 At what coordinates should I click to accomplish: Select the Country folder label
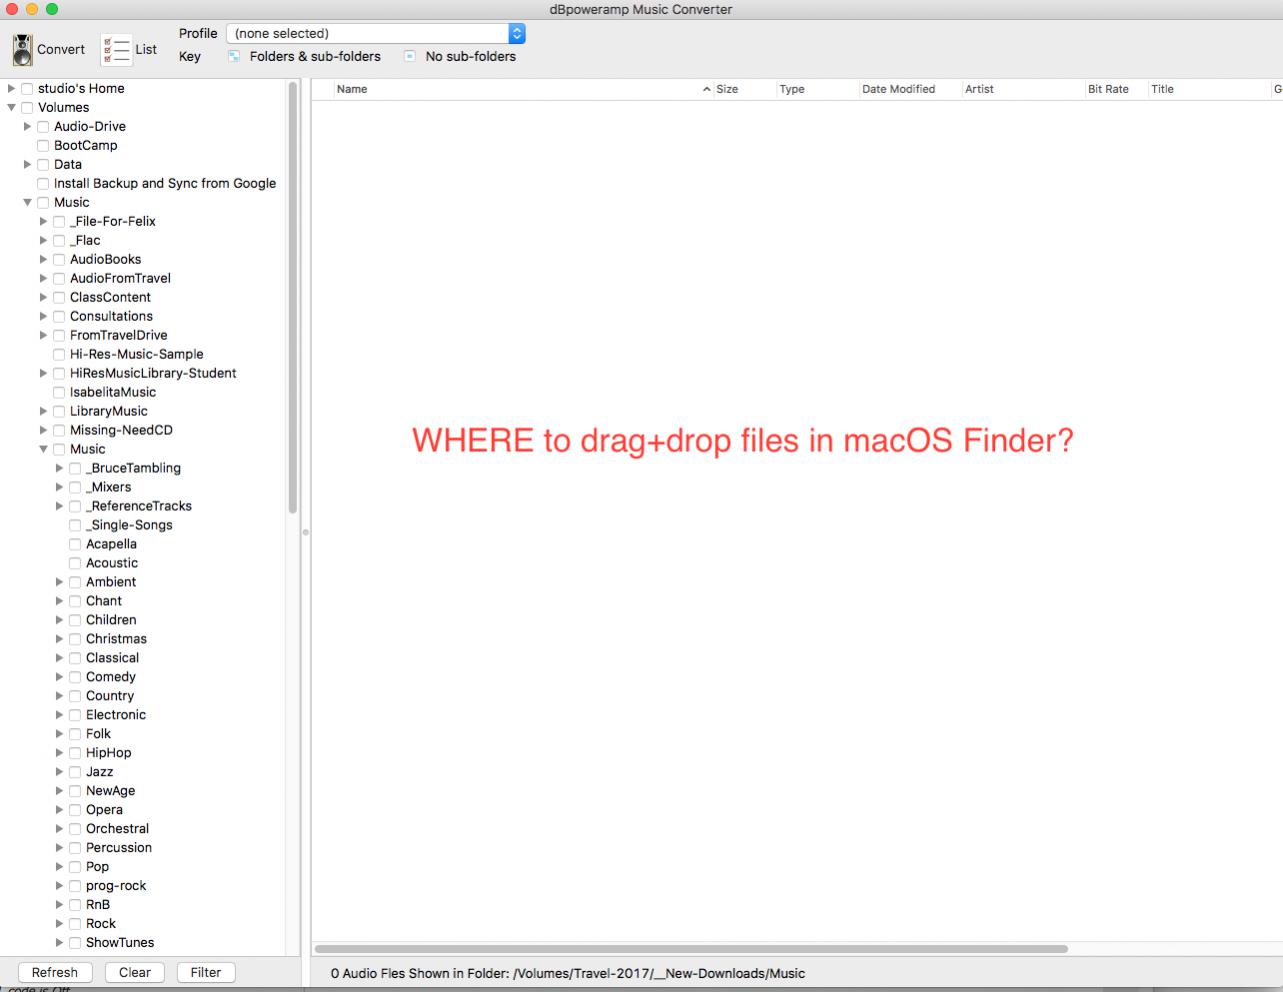click(x=110, y=697)
